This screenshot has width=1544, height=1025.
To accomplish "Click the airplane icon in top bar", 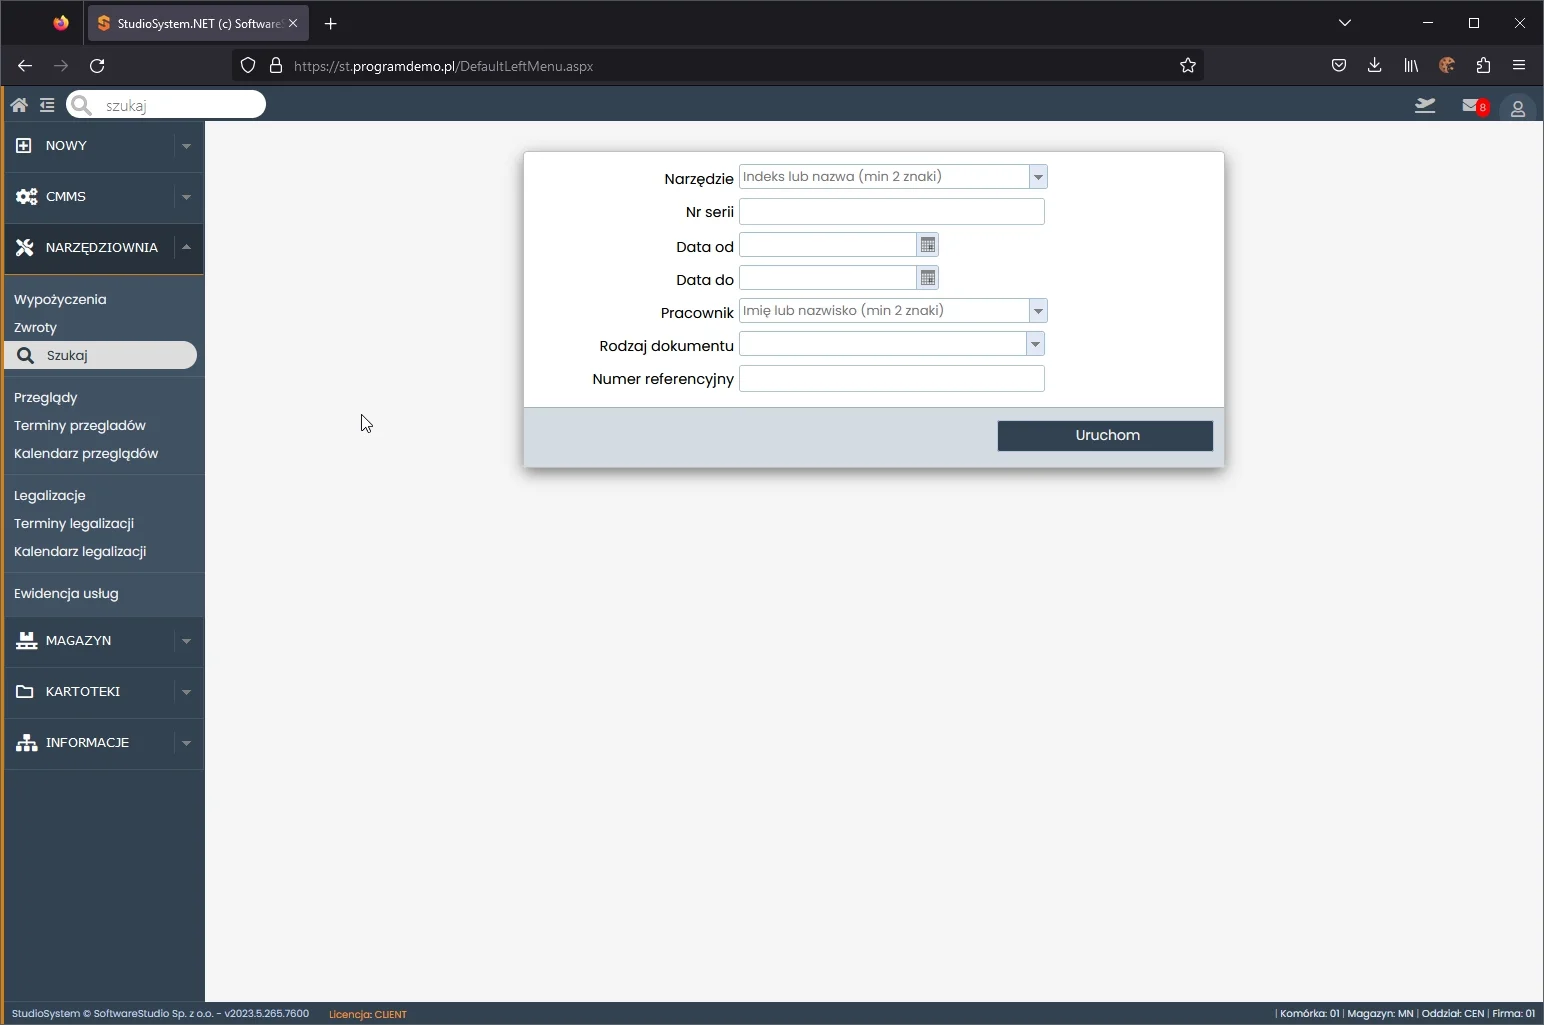I will click(1425, 106).
